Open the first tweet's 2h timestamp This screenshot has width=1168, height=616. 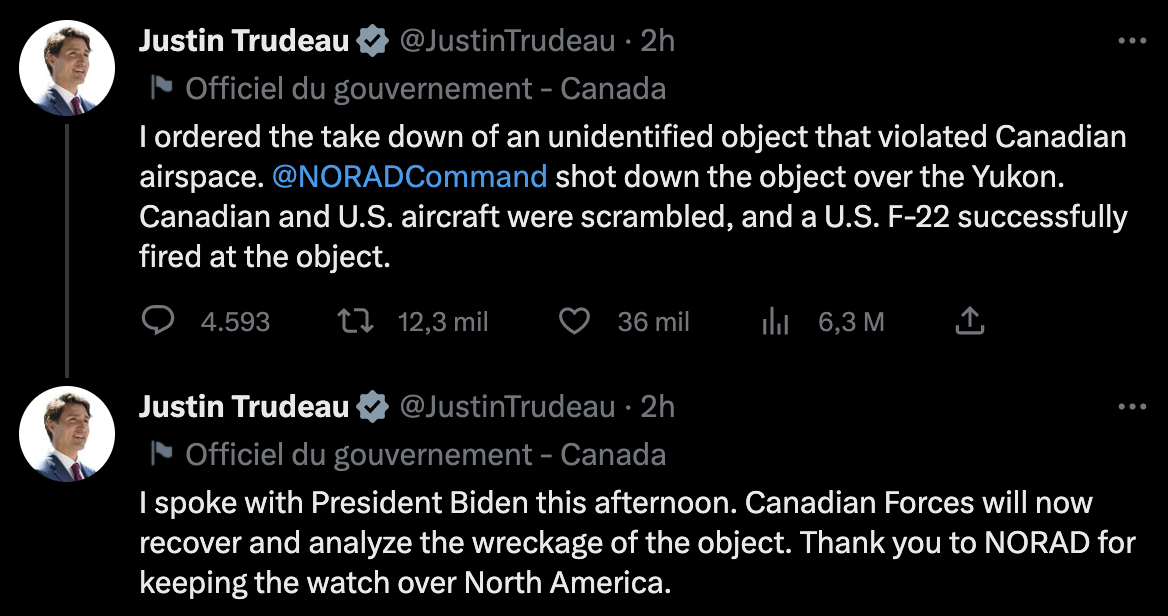pyautogui.click(x=657, y=41)
